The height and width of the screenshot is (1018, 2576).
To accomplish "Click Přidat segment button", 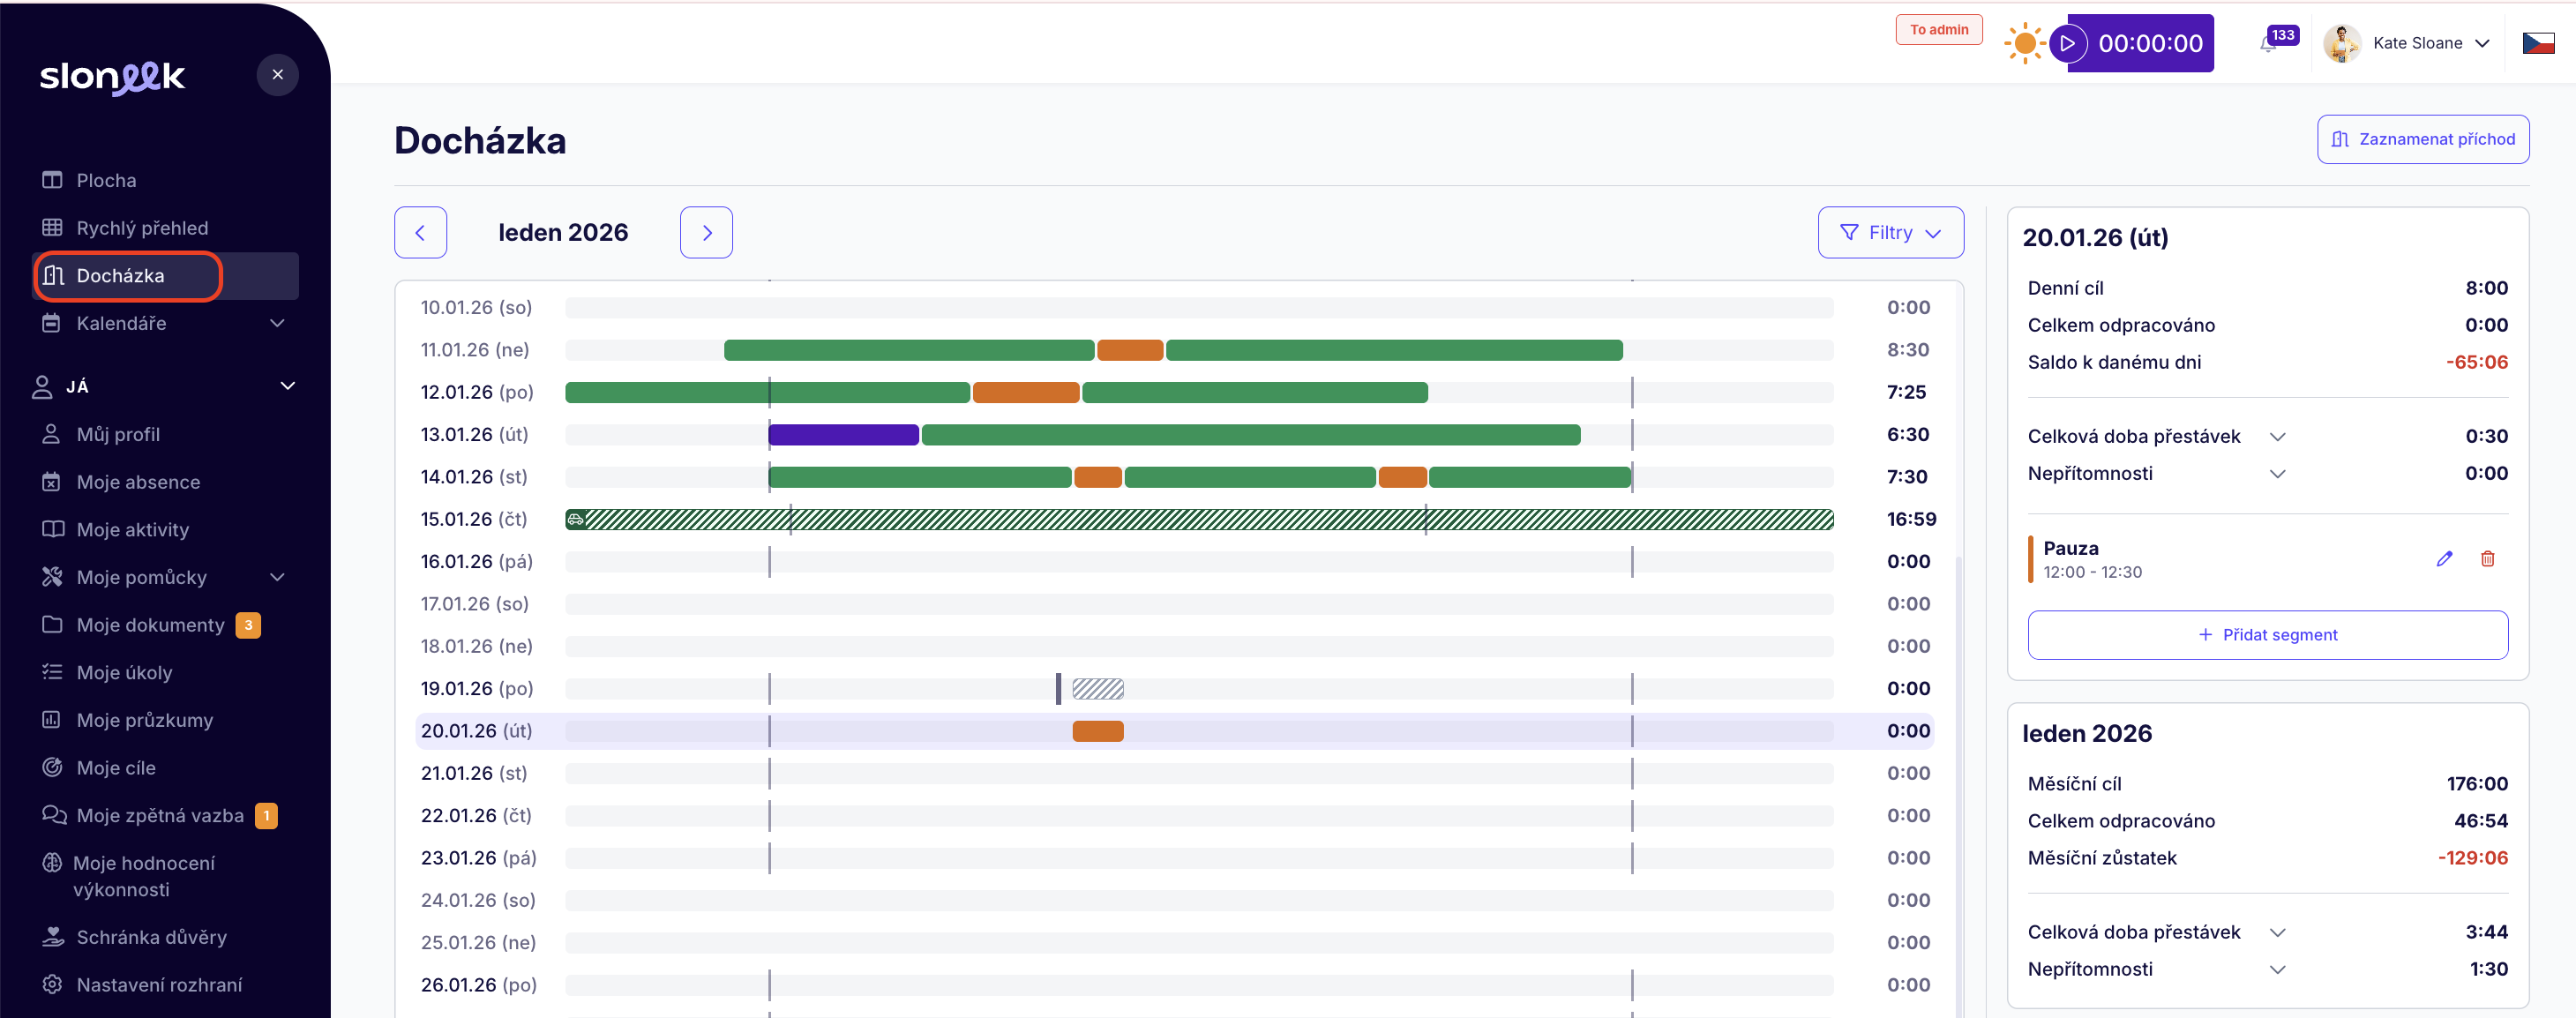I will 2267,635.
